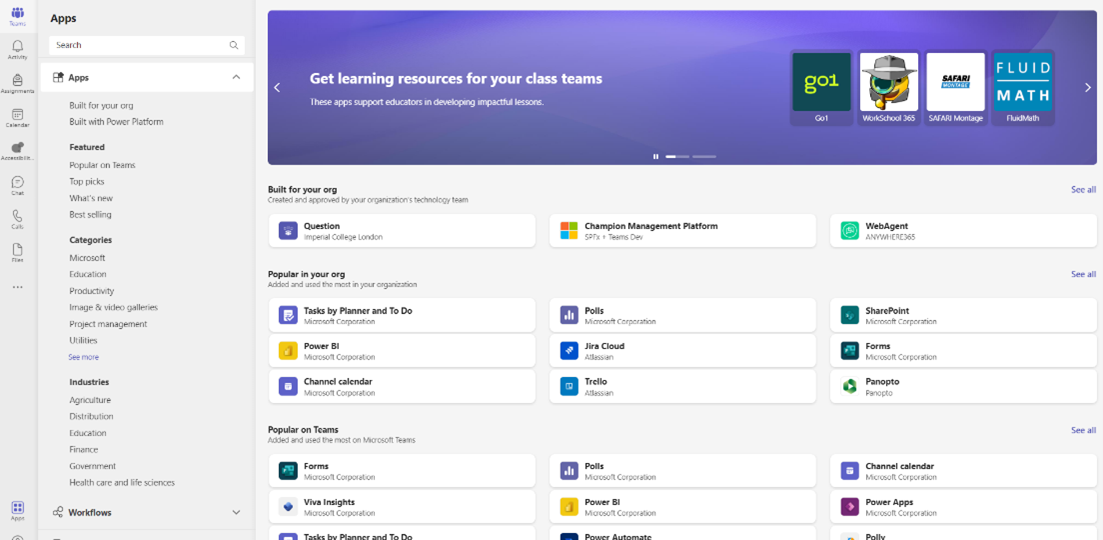Click the three-dot more apps icon

(x=17, y=287)
